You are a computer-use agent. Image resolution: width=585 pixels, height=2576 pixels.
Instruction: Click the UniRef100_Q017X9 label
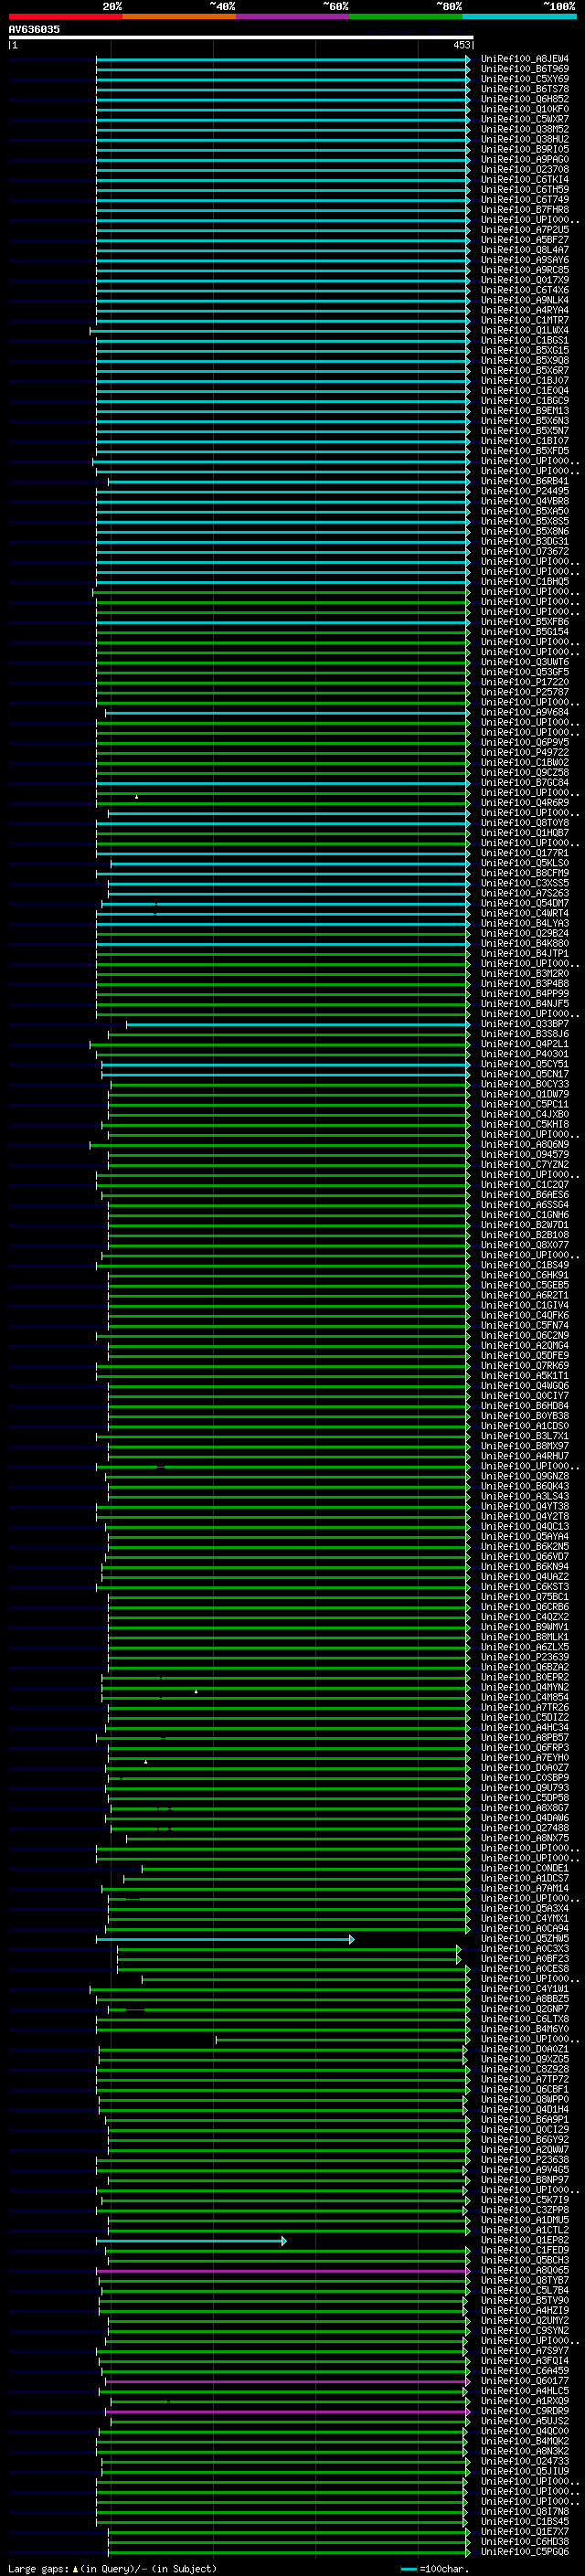tap(525, 280)
